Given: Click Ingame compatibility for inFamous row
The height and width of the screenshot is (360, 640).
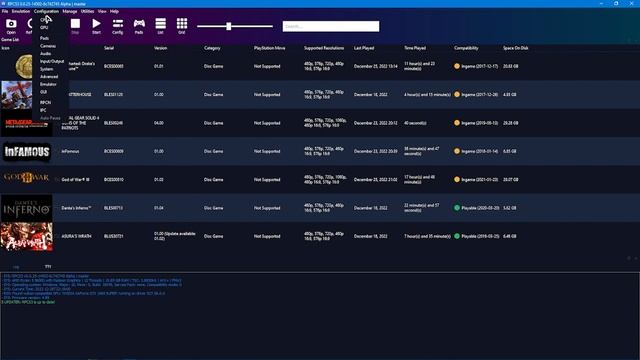Looking at the screenshot, I should click(476, 151).
